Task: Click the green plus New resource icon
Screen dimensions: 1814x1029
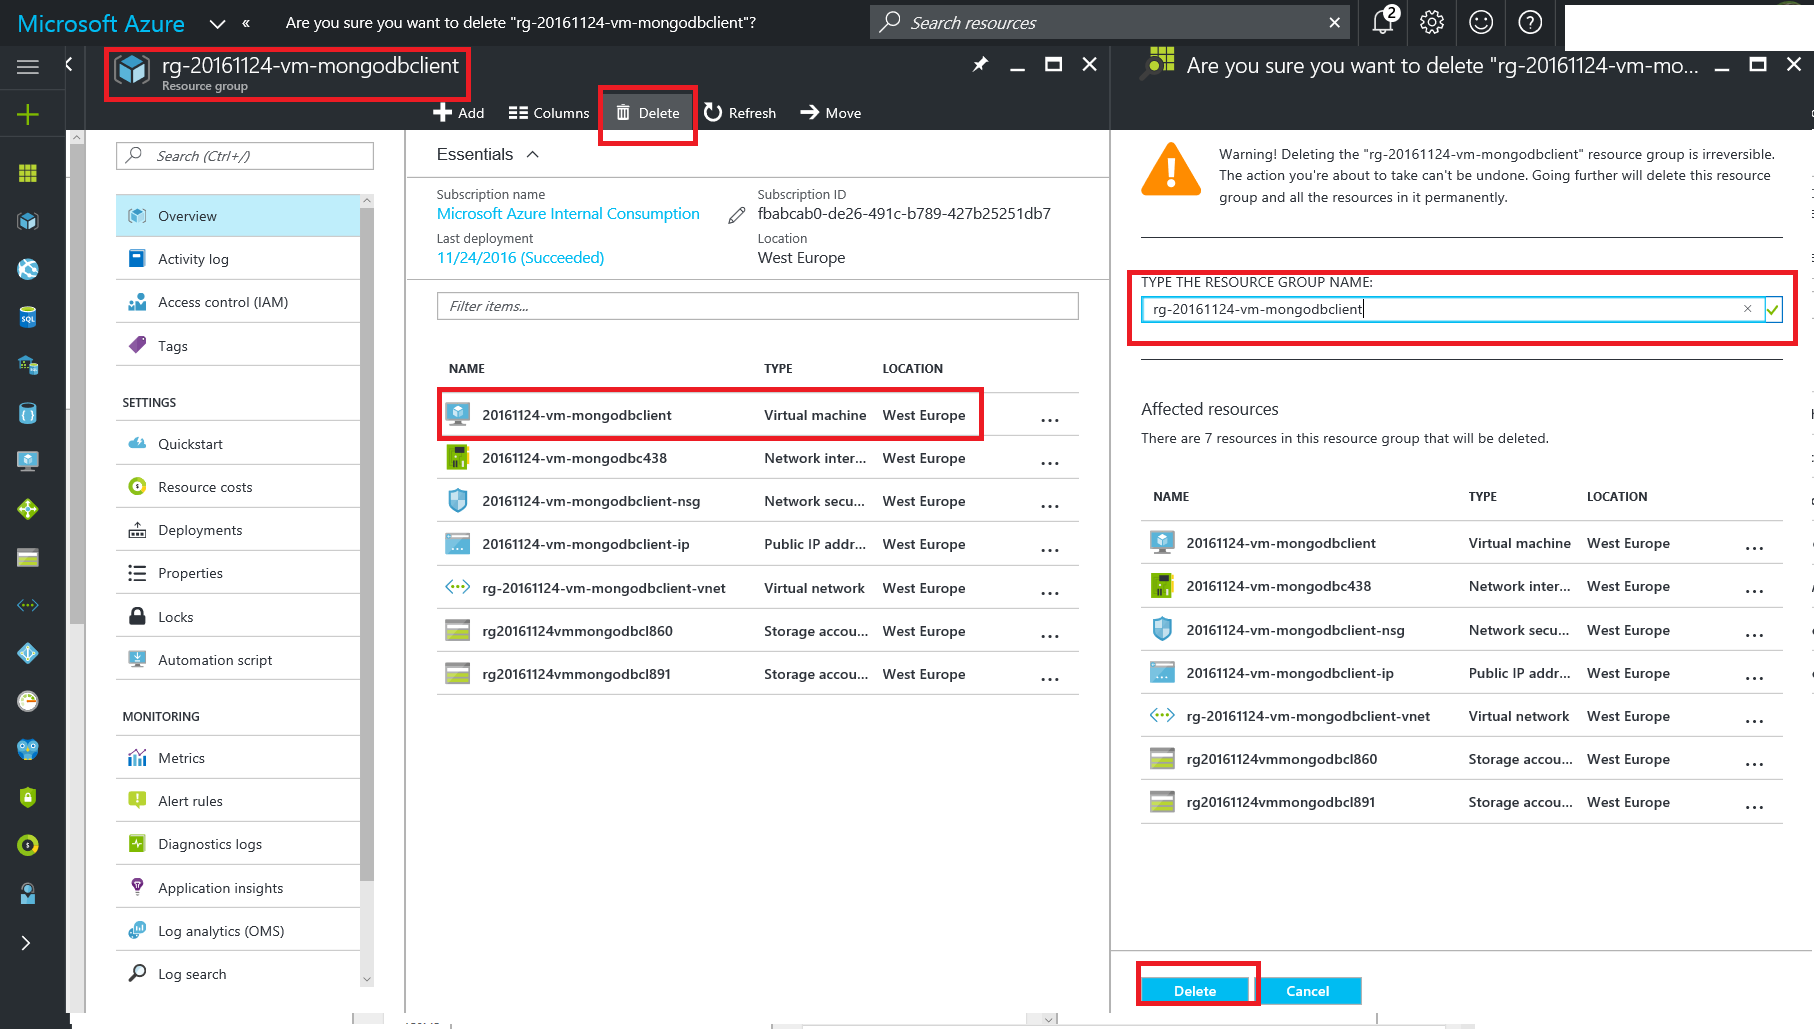Action: pos(28,115)
